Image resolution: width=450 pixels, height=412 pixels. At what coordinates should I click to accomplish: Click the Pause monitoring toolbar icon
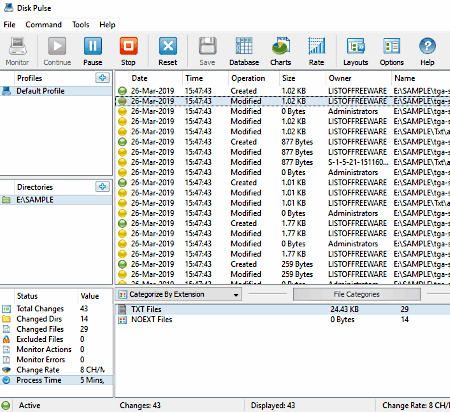[x=93, y=46]
